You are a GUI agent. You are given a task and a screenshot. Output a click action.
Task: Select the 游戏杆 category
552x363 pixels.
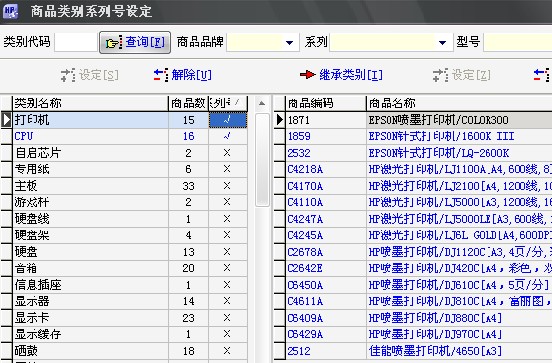[90, 202]
